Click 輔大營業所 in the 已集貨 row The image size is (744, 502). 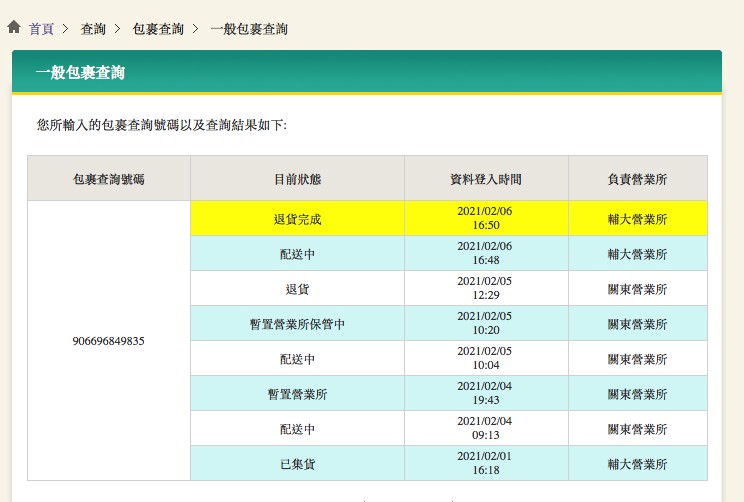click(x=638, y=464)
